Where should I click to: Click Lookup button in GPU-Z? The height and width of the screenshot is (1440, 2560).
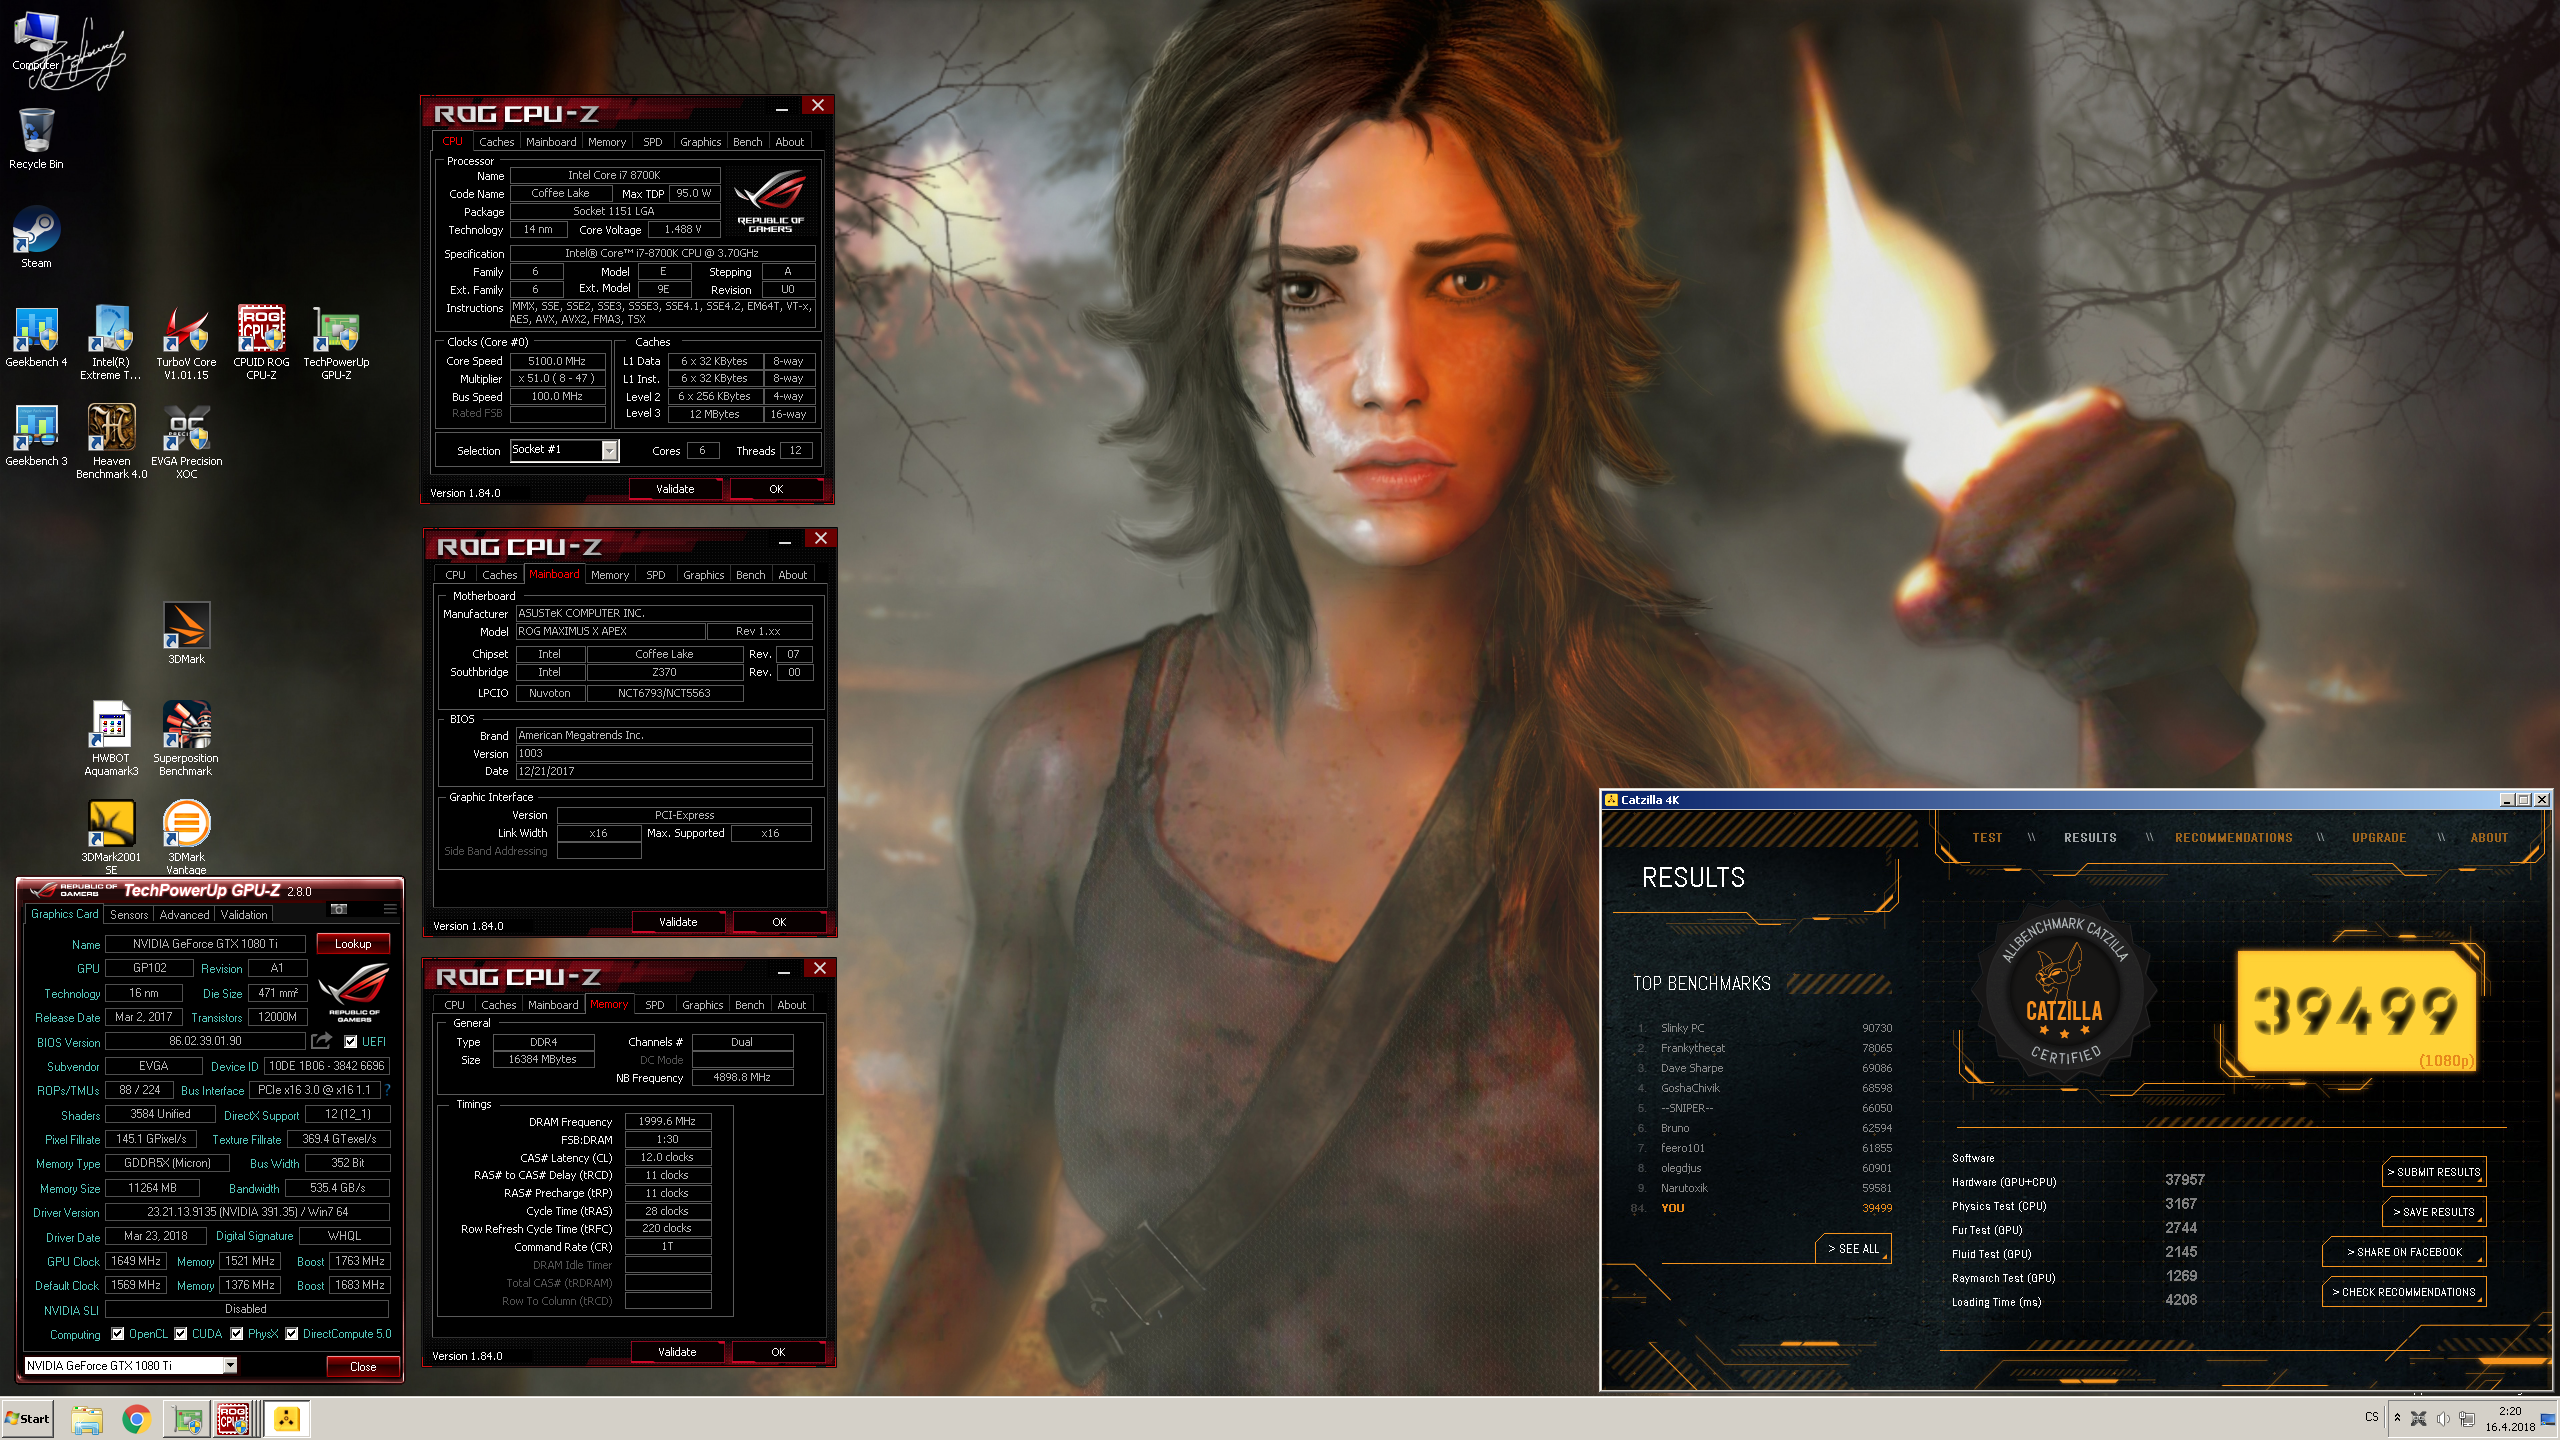353,943
